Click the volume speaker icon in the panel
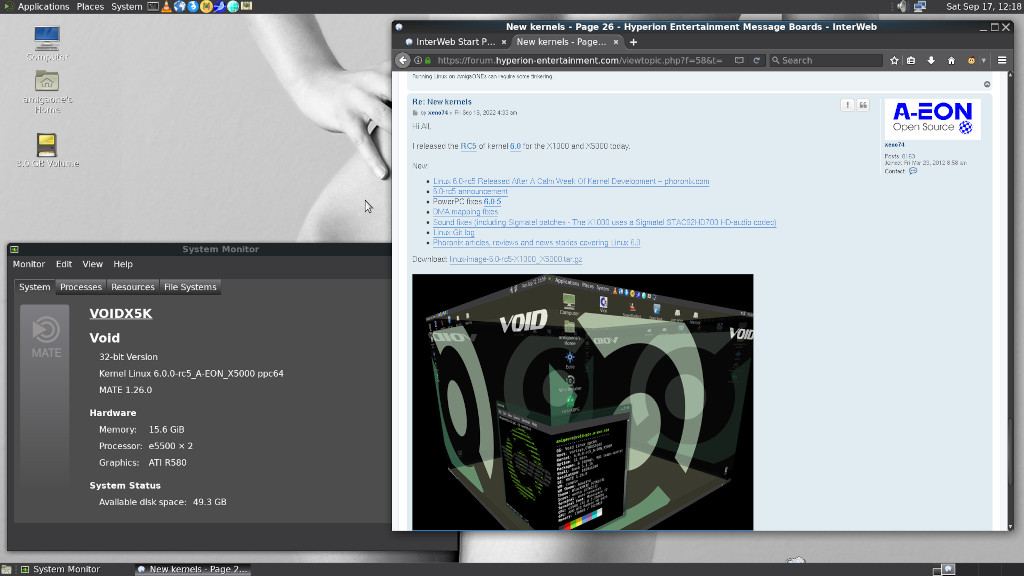 pos(901,7)
